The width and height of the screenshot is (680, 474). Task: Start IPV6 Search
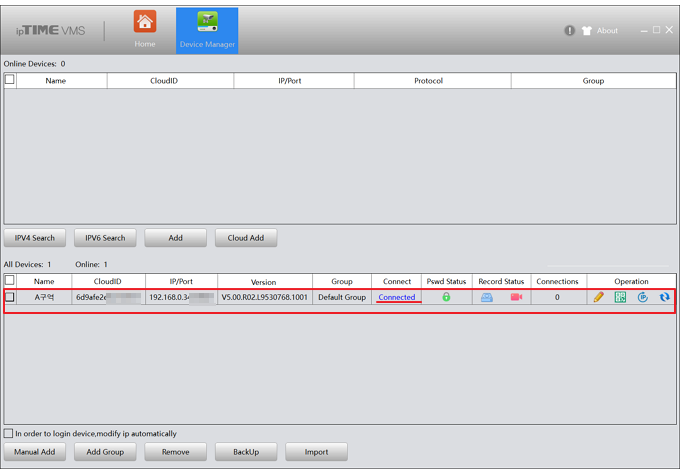click(x=105, y=238)
